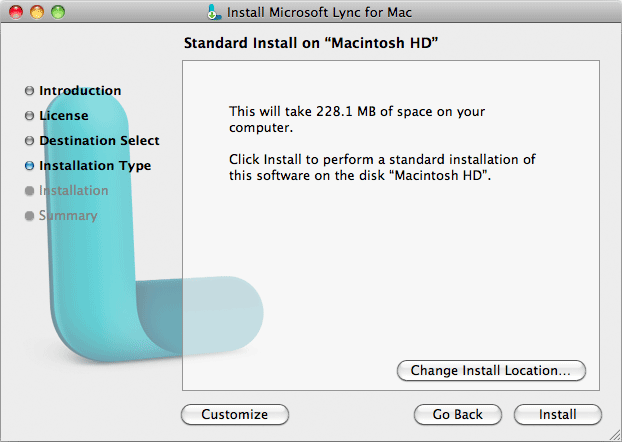Click the Lync installer title bar icon
Viewport: 622px width, 442px height.
click(x=214, y=12)
